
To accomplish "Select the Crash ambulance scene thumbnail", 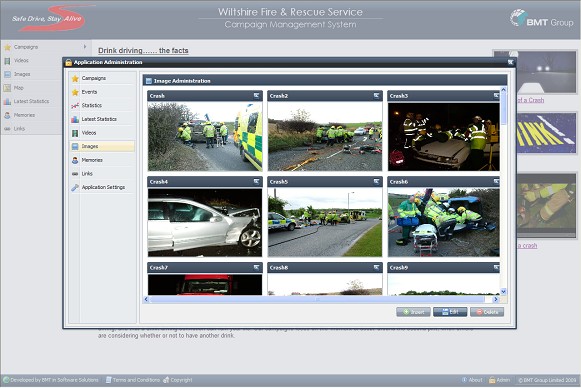I will [205, 136].
